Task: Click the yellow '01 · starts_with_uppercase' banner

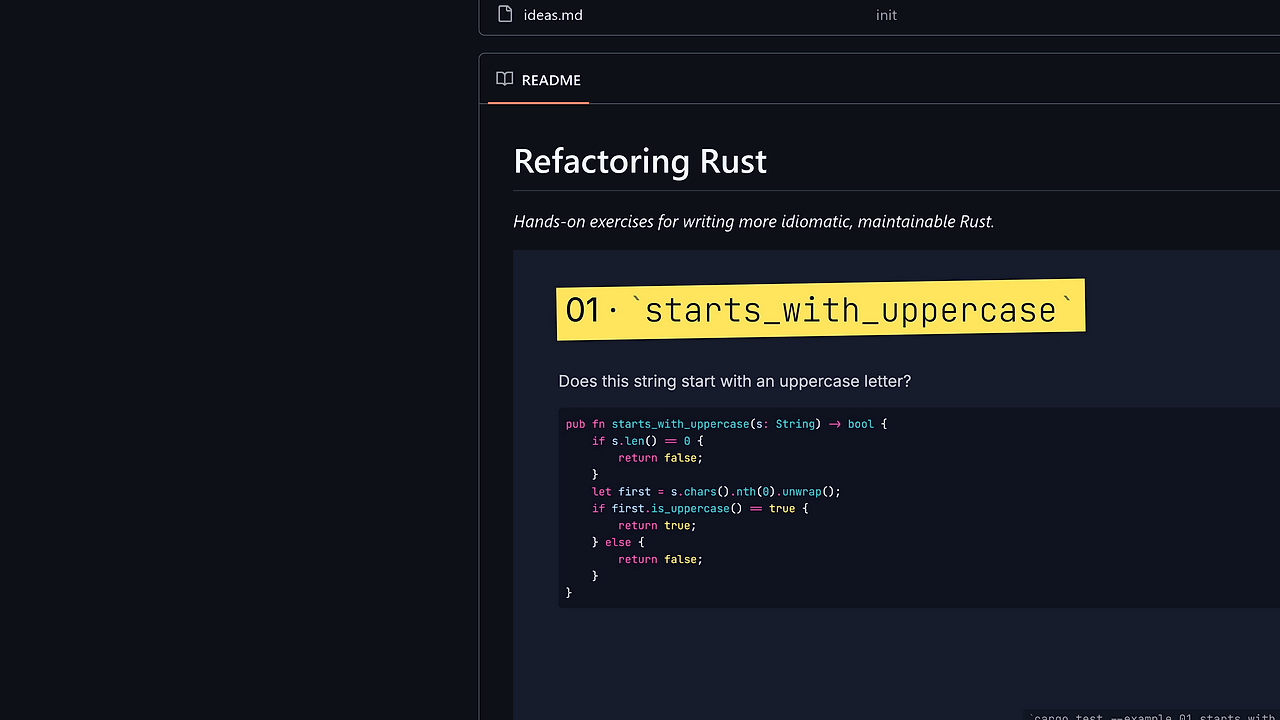Action: (820, 309)
